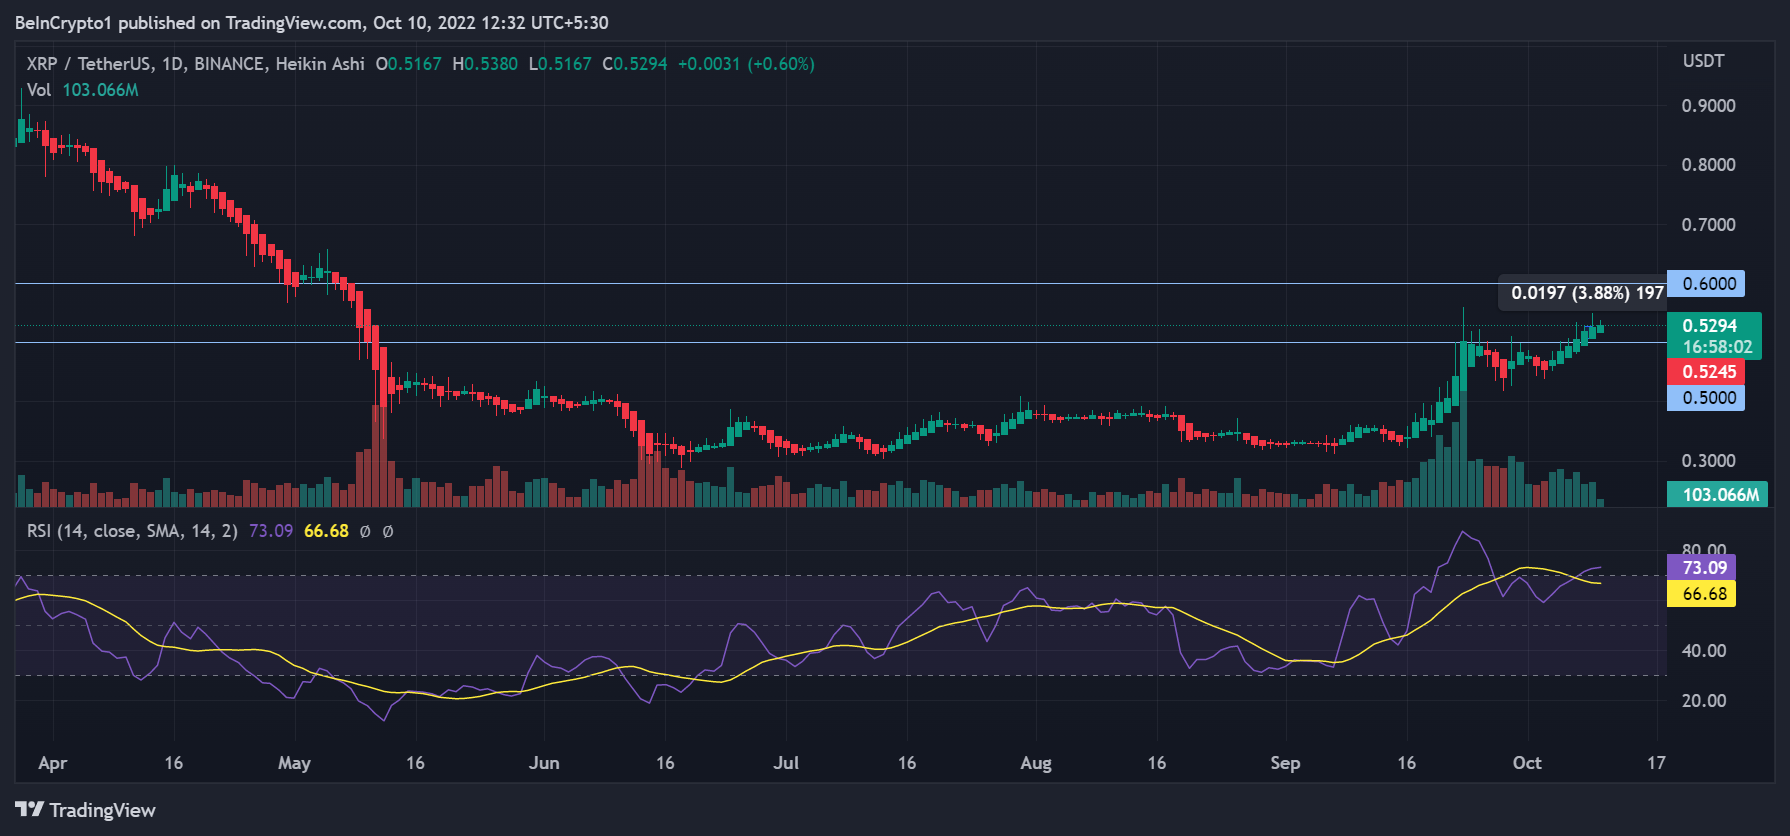The width and height of the screenshot is (1790, 836).
Task: Click the red 0.5245 price label
Action: [x=1707, y=372]
